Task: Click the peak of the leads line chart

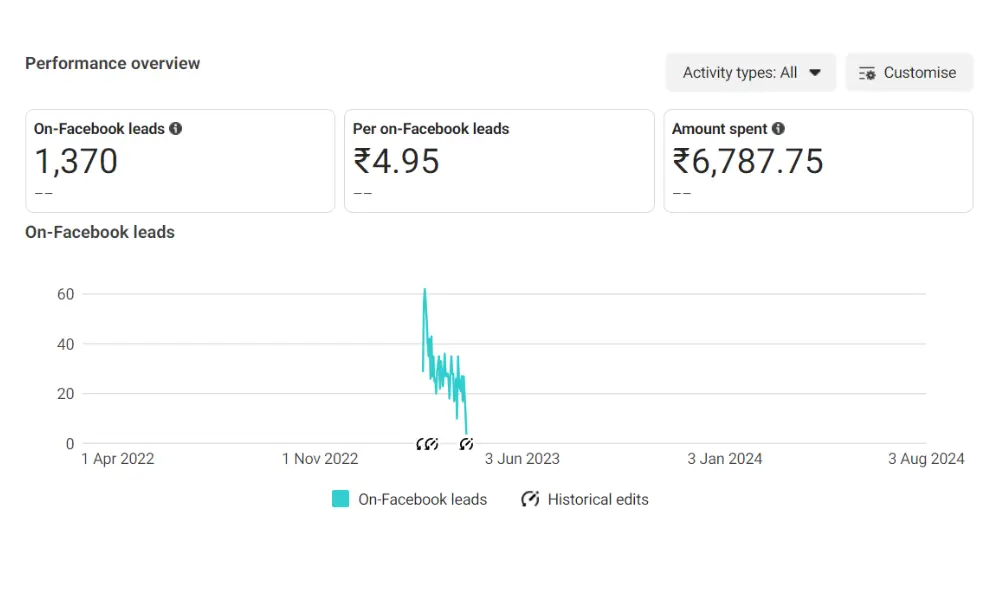Action: tap(425, 290)
